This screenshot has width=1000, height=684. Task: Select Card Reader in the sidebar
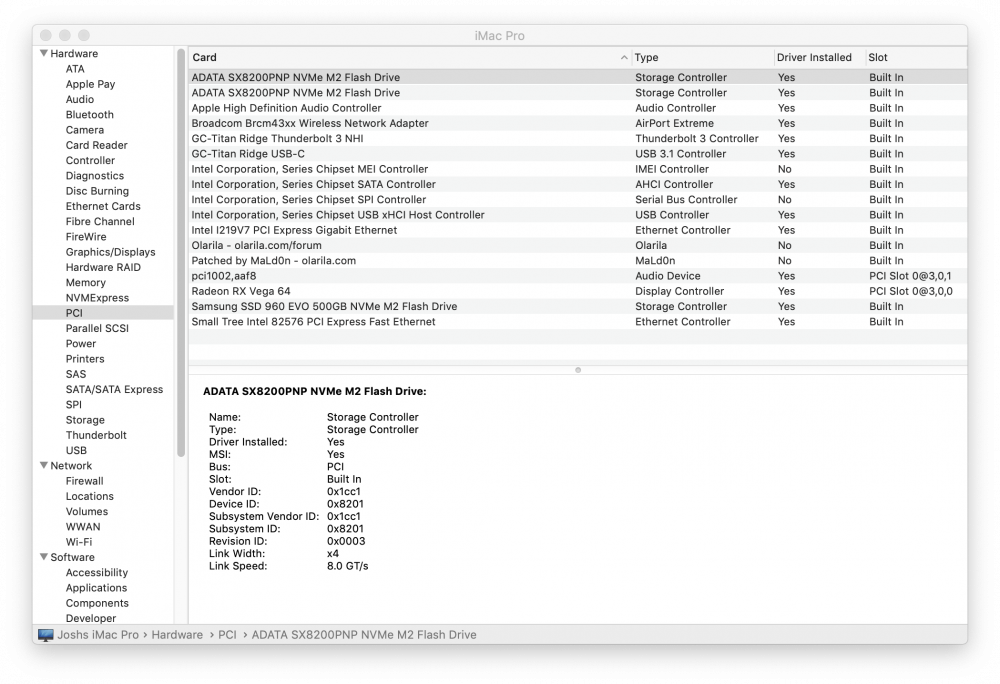pos(96,145)
